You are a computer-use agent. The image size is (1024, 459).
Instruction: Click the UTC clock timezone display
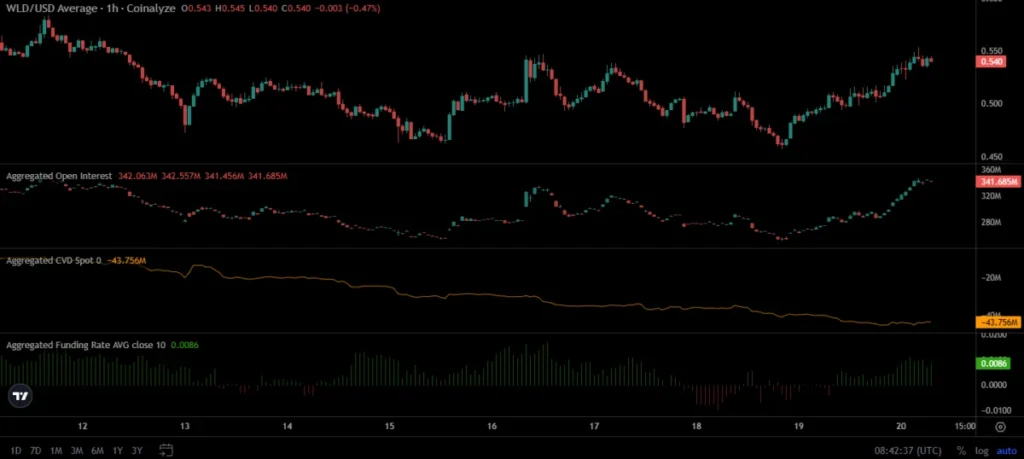[x=908, y=451]
